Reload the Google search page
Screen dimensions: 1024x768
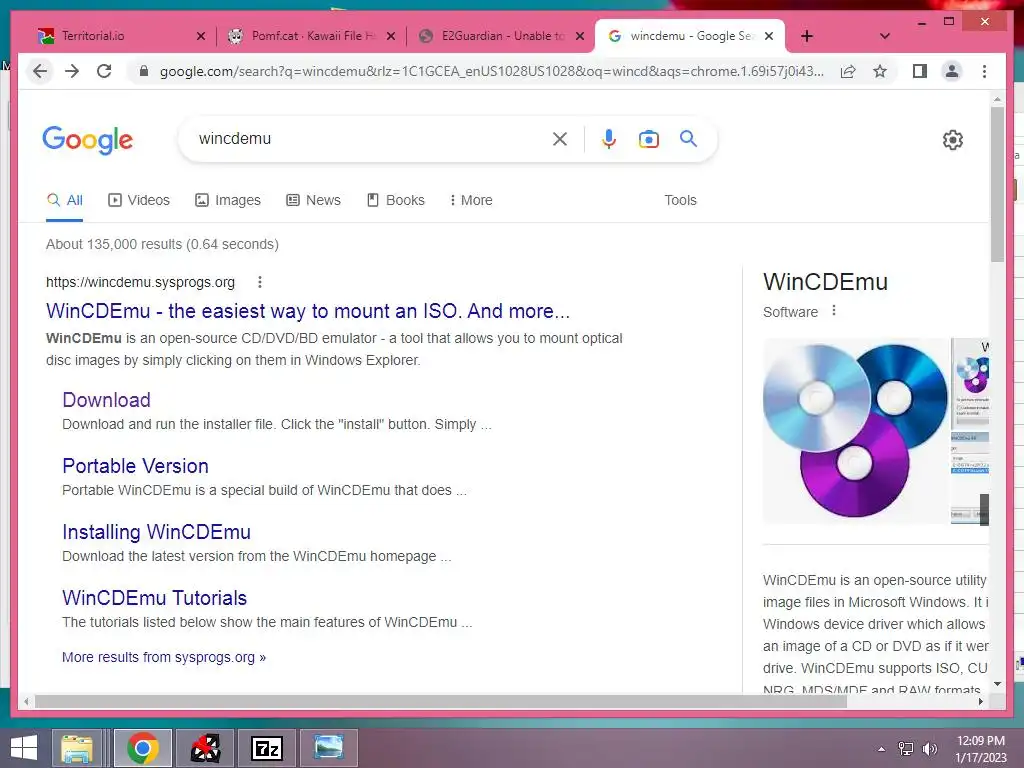(x=104, y=71)
